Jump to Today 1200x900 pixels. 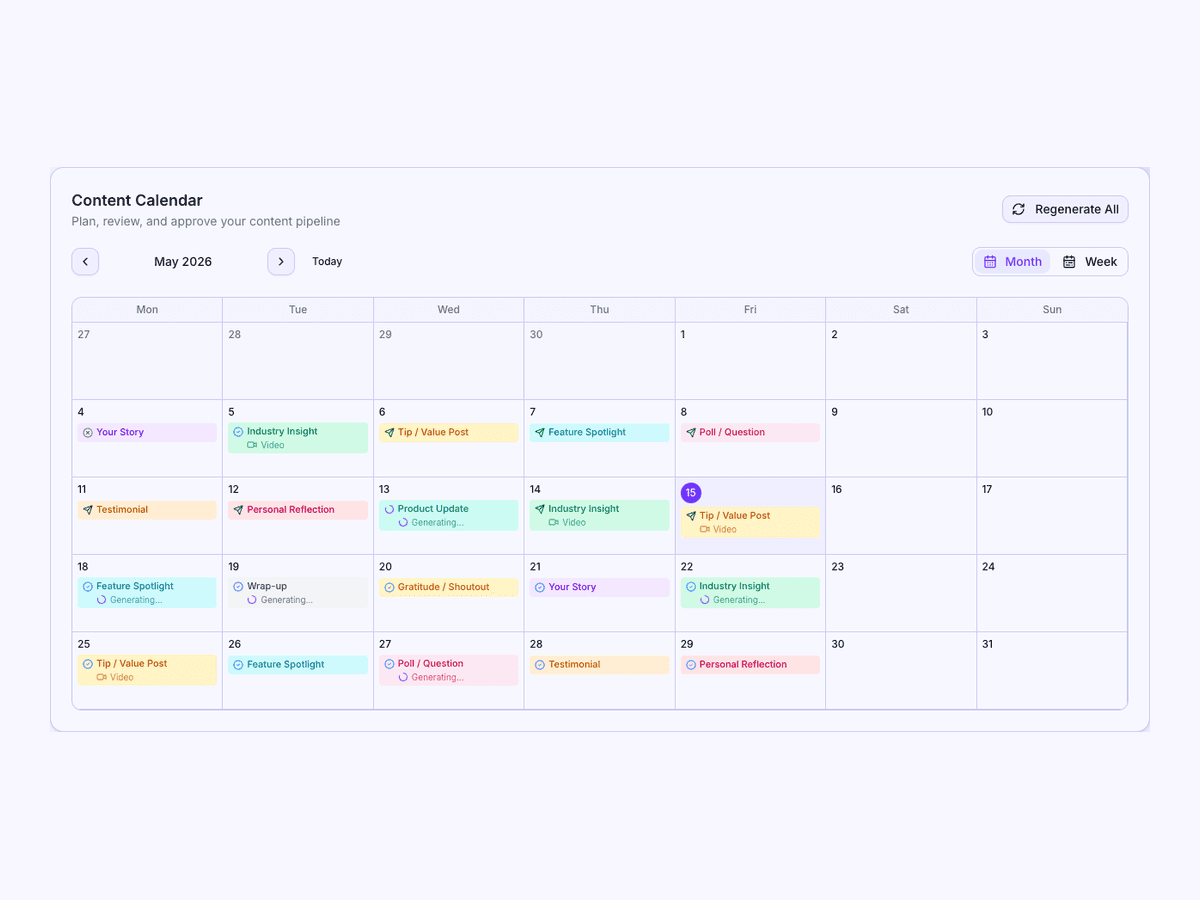coord(327,262)
